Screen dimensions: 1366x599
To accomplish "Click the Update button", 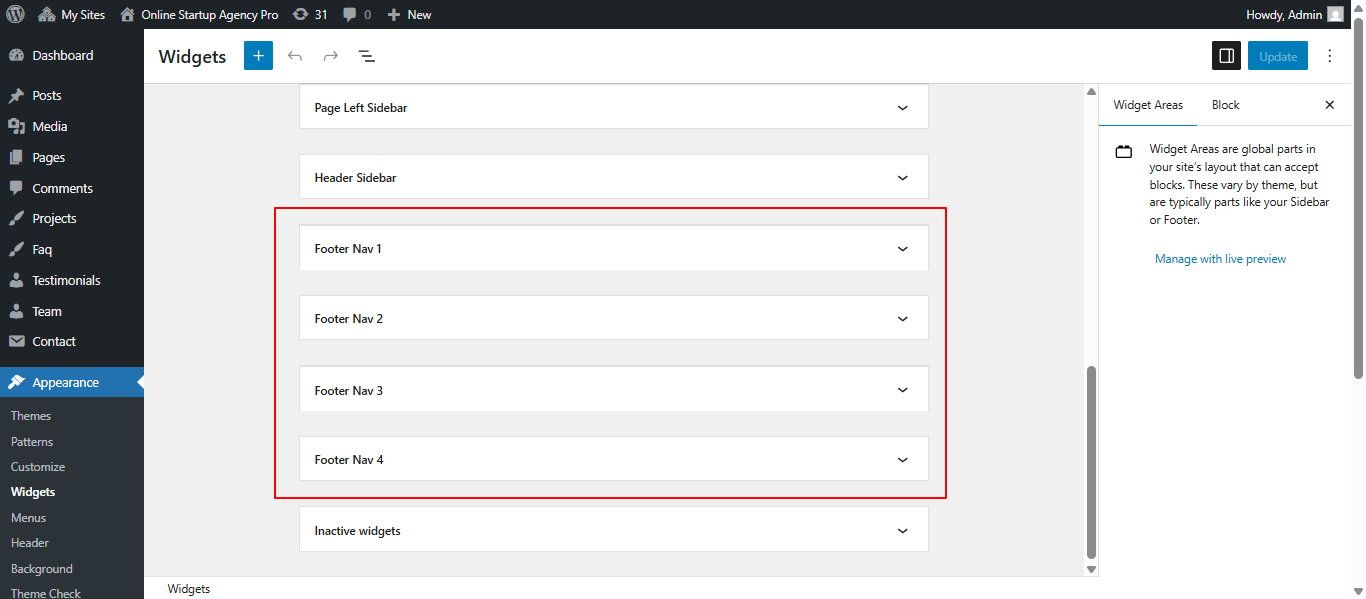I will click(x=1277, y=55).
